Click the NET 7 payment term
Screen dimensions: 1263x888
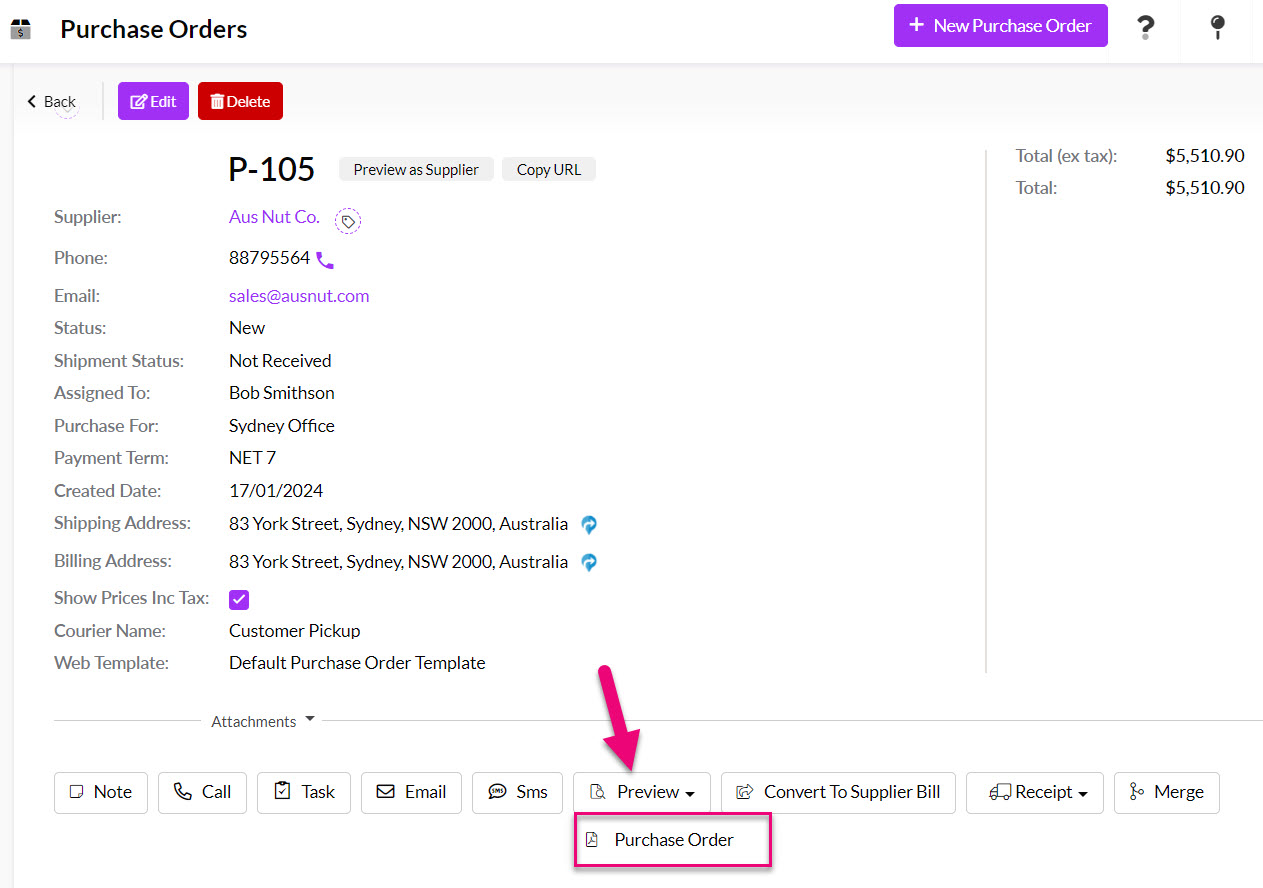pyautogui.click(x=252, y=458)
